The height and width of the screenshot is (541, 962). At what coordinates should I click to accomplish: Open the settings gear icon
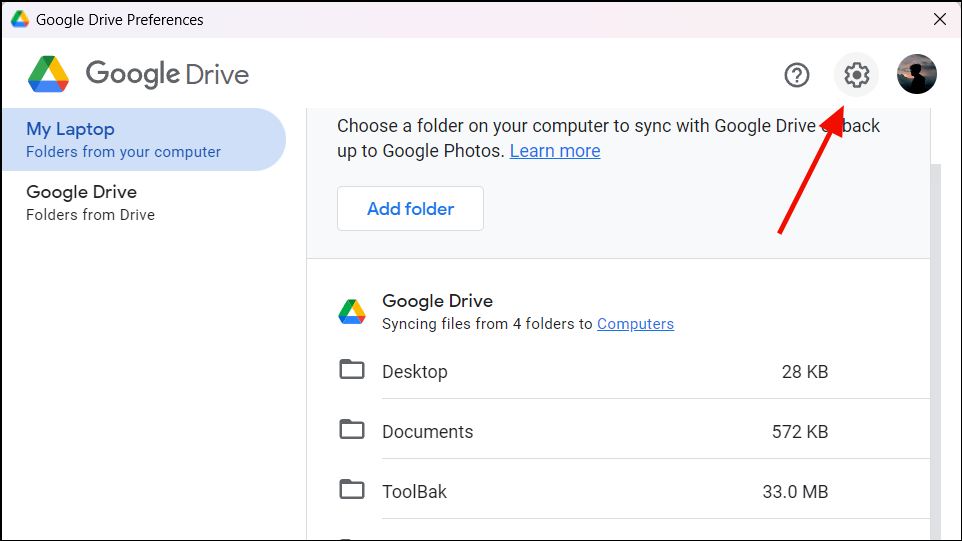point(856,75)
